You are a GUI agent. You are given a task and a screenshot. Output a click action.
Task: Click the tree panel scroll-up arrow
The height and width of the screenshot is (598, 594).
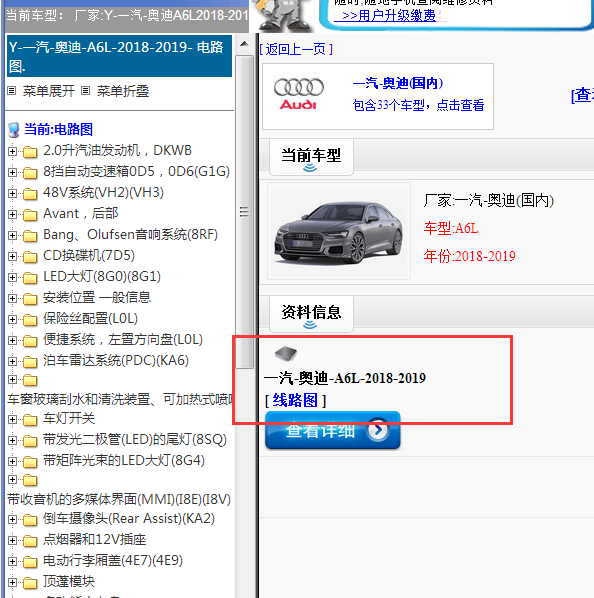click(244, 44)
